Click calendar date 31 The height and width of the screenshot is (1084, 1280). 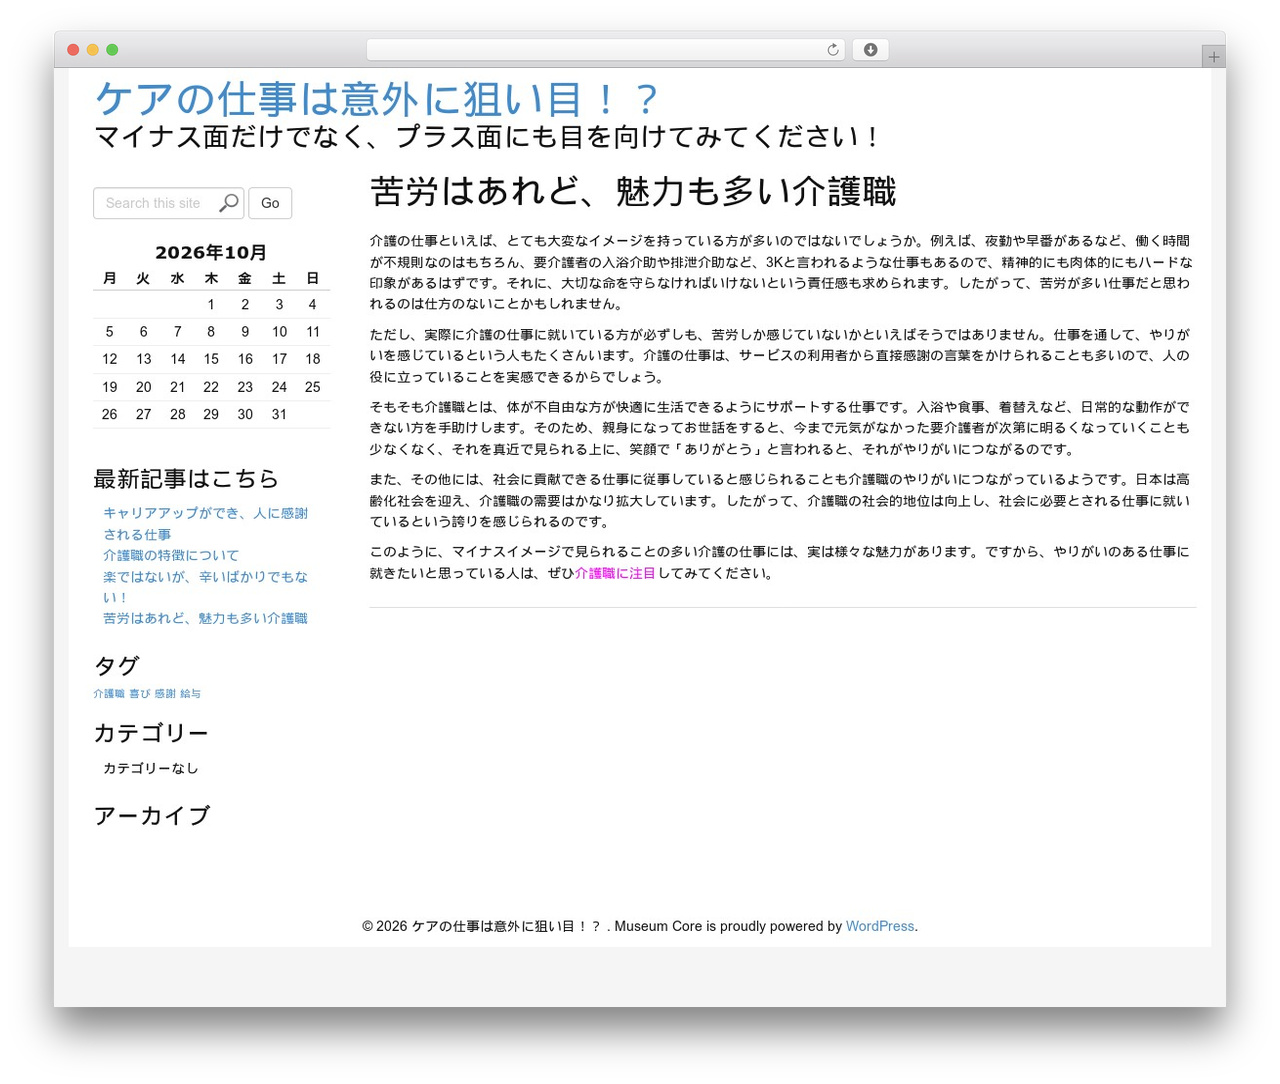click(279, 414)
